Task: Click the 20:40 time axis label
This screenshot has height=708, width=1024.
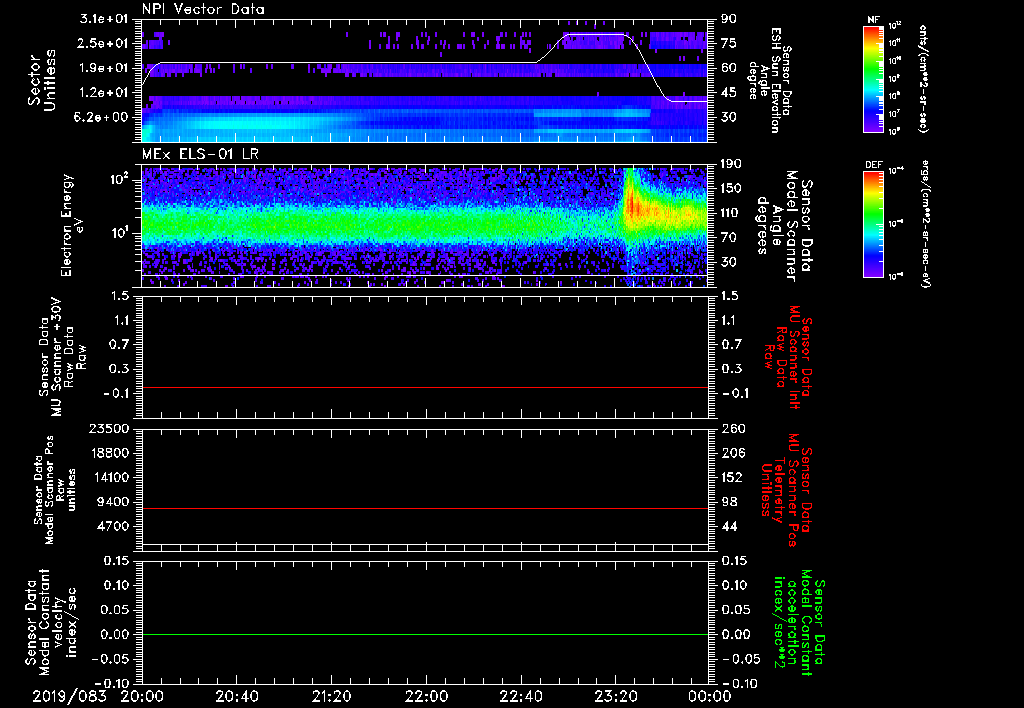Action: pos(237,695)
